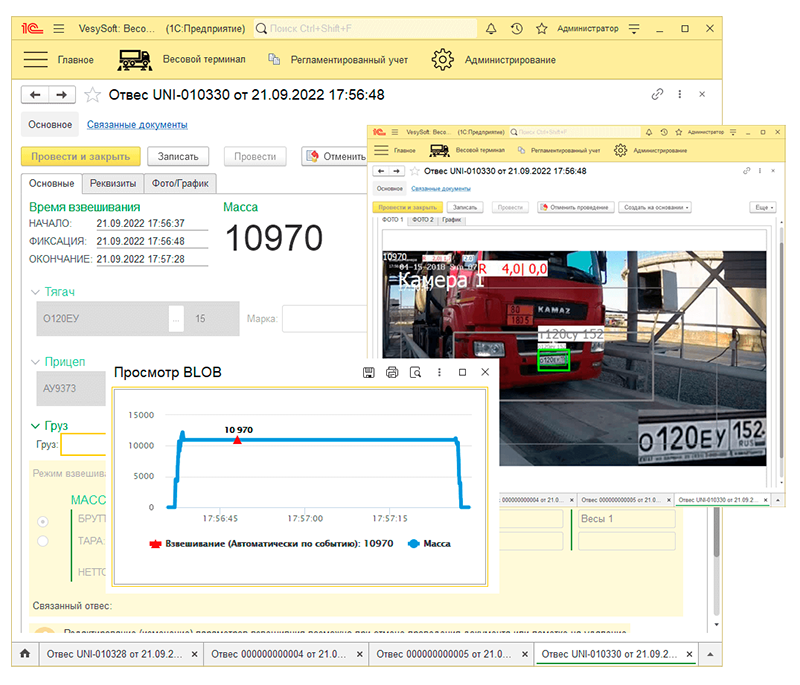800x685 pixels.
Task: Open the Связанные документы link
Action: coord(137,125)
